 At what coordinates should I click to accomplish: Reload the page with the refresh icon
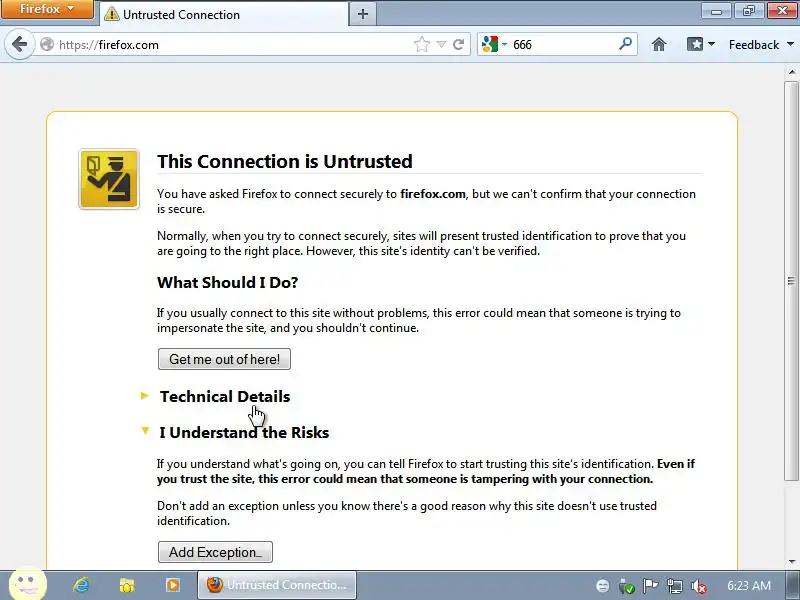click(459, 44)
